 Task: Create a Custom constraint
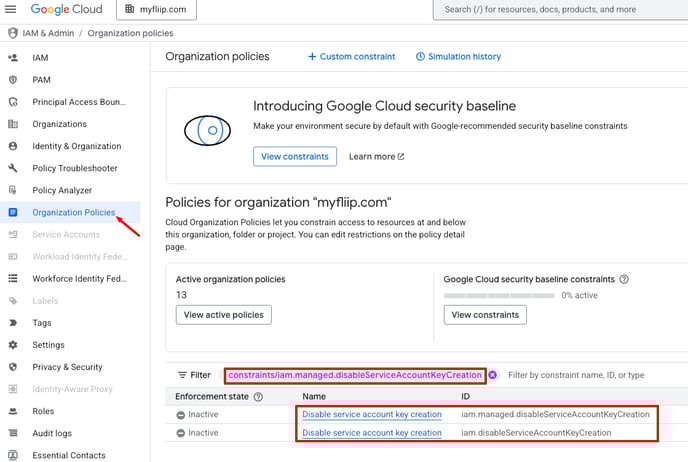351,57
